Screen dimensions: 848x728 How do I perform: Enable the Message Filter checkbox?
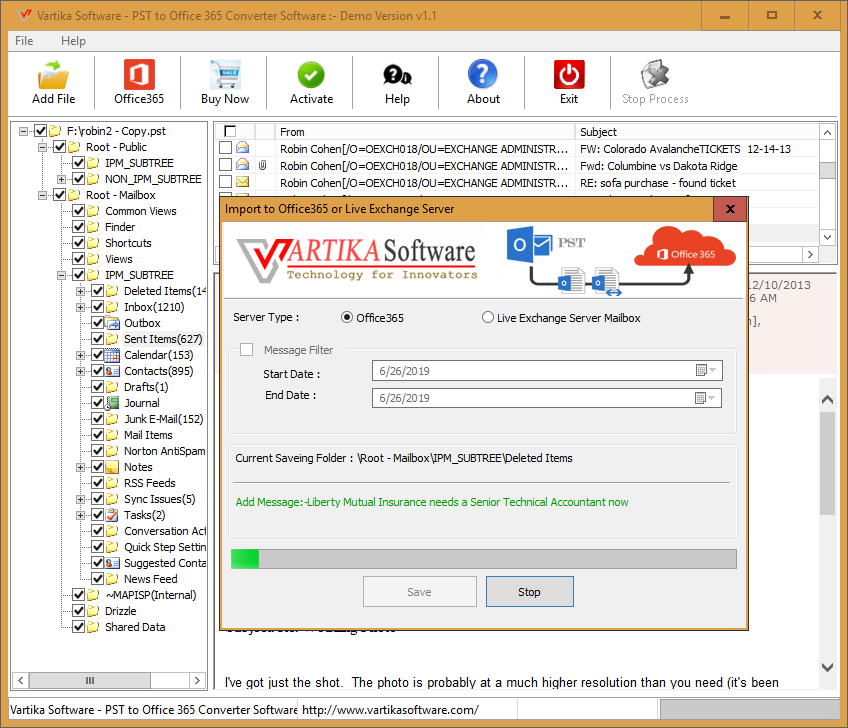[247, 350]
